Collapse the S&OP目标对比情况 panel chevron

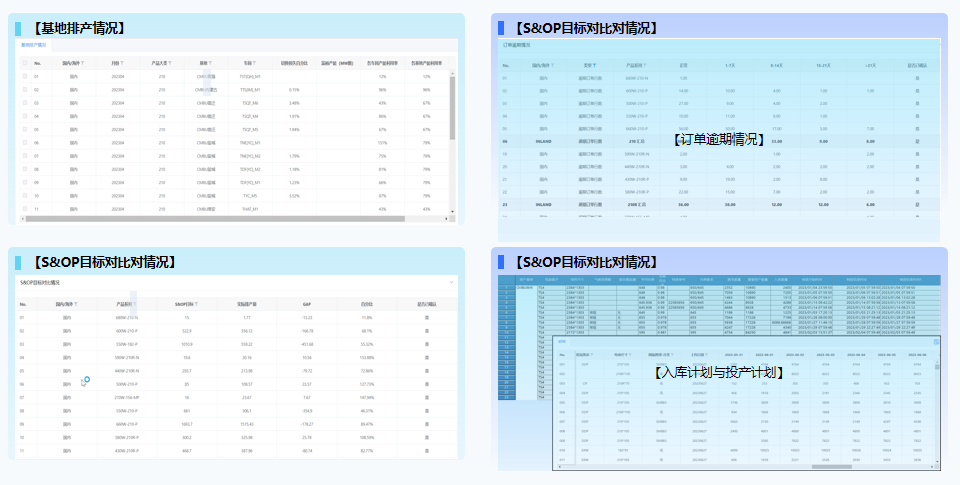click(451, 283)
